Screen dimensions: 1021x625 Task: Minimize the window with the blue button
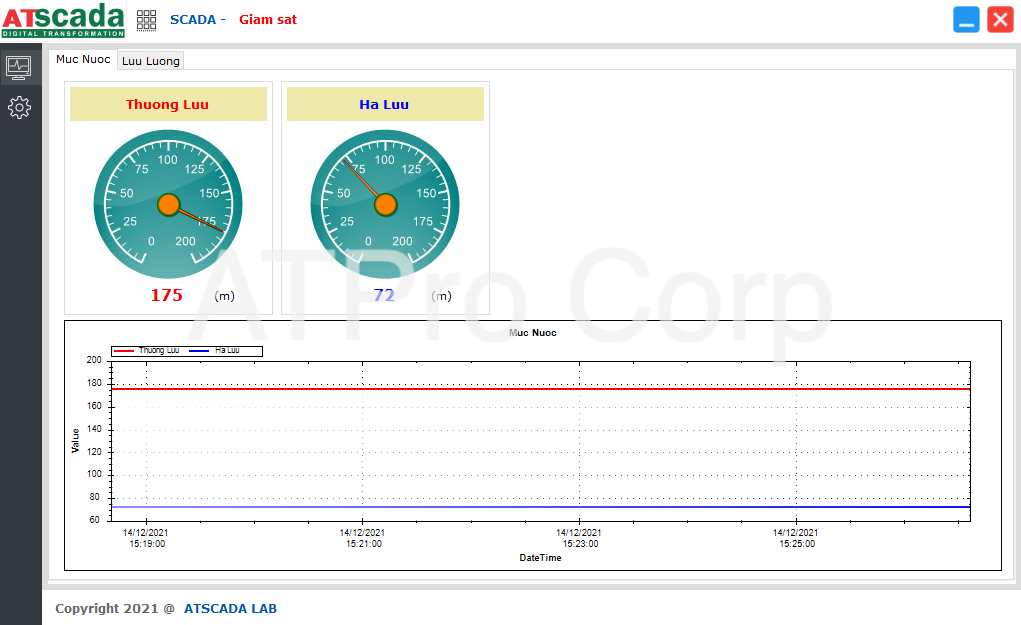click(x=966, y=20)
